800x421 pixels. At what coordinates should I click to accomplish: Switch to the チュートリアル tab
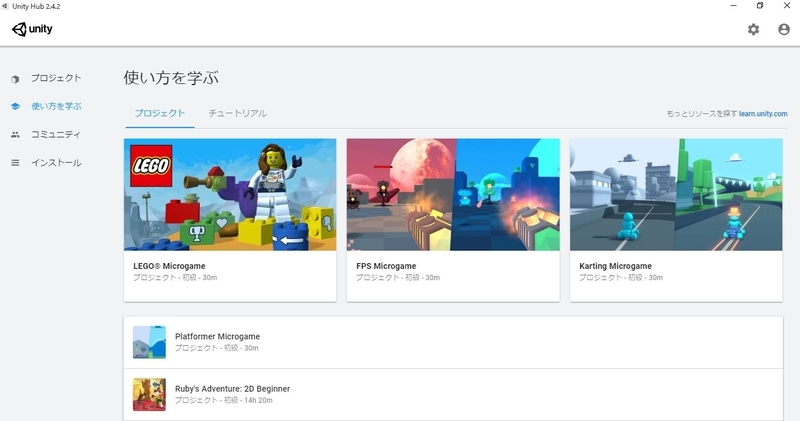(x=237, y=113)
